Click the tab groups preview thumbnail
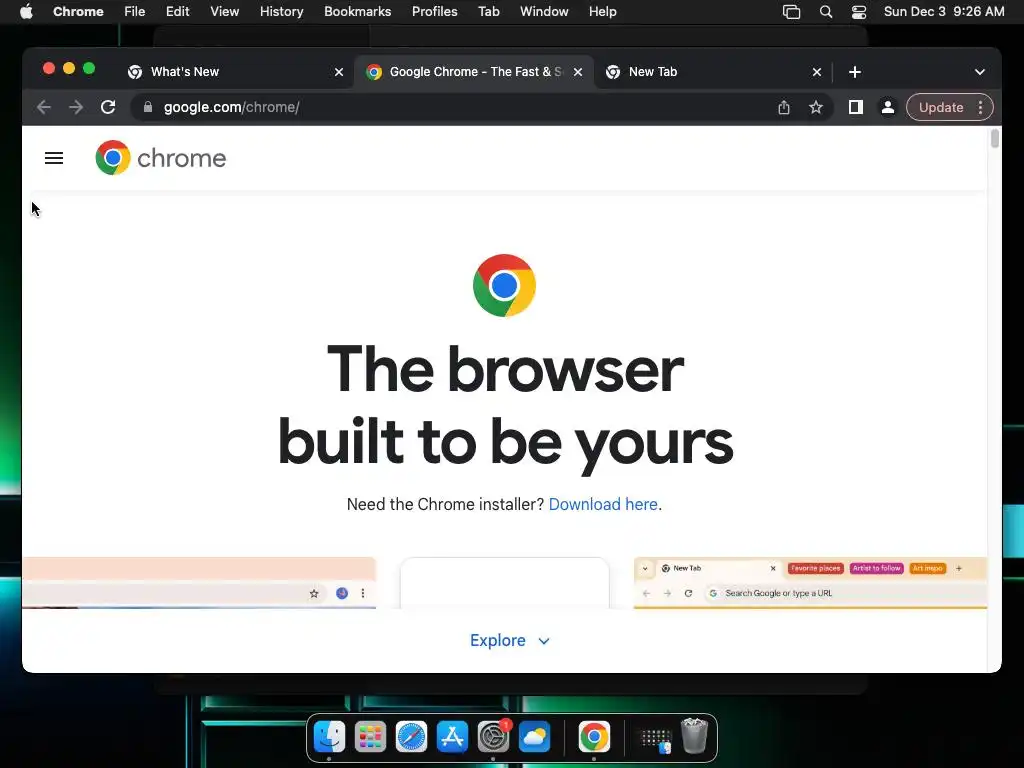 pos(810,583)
